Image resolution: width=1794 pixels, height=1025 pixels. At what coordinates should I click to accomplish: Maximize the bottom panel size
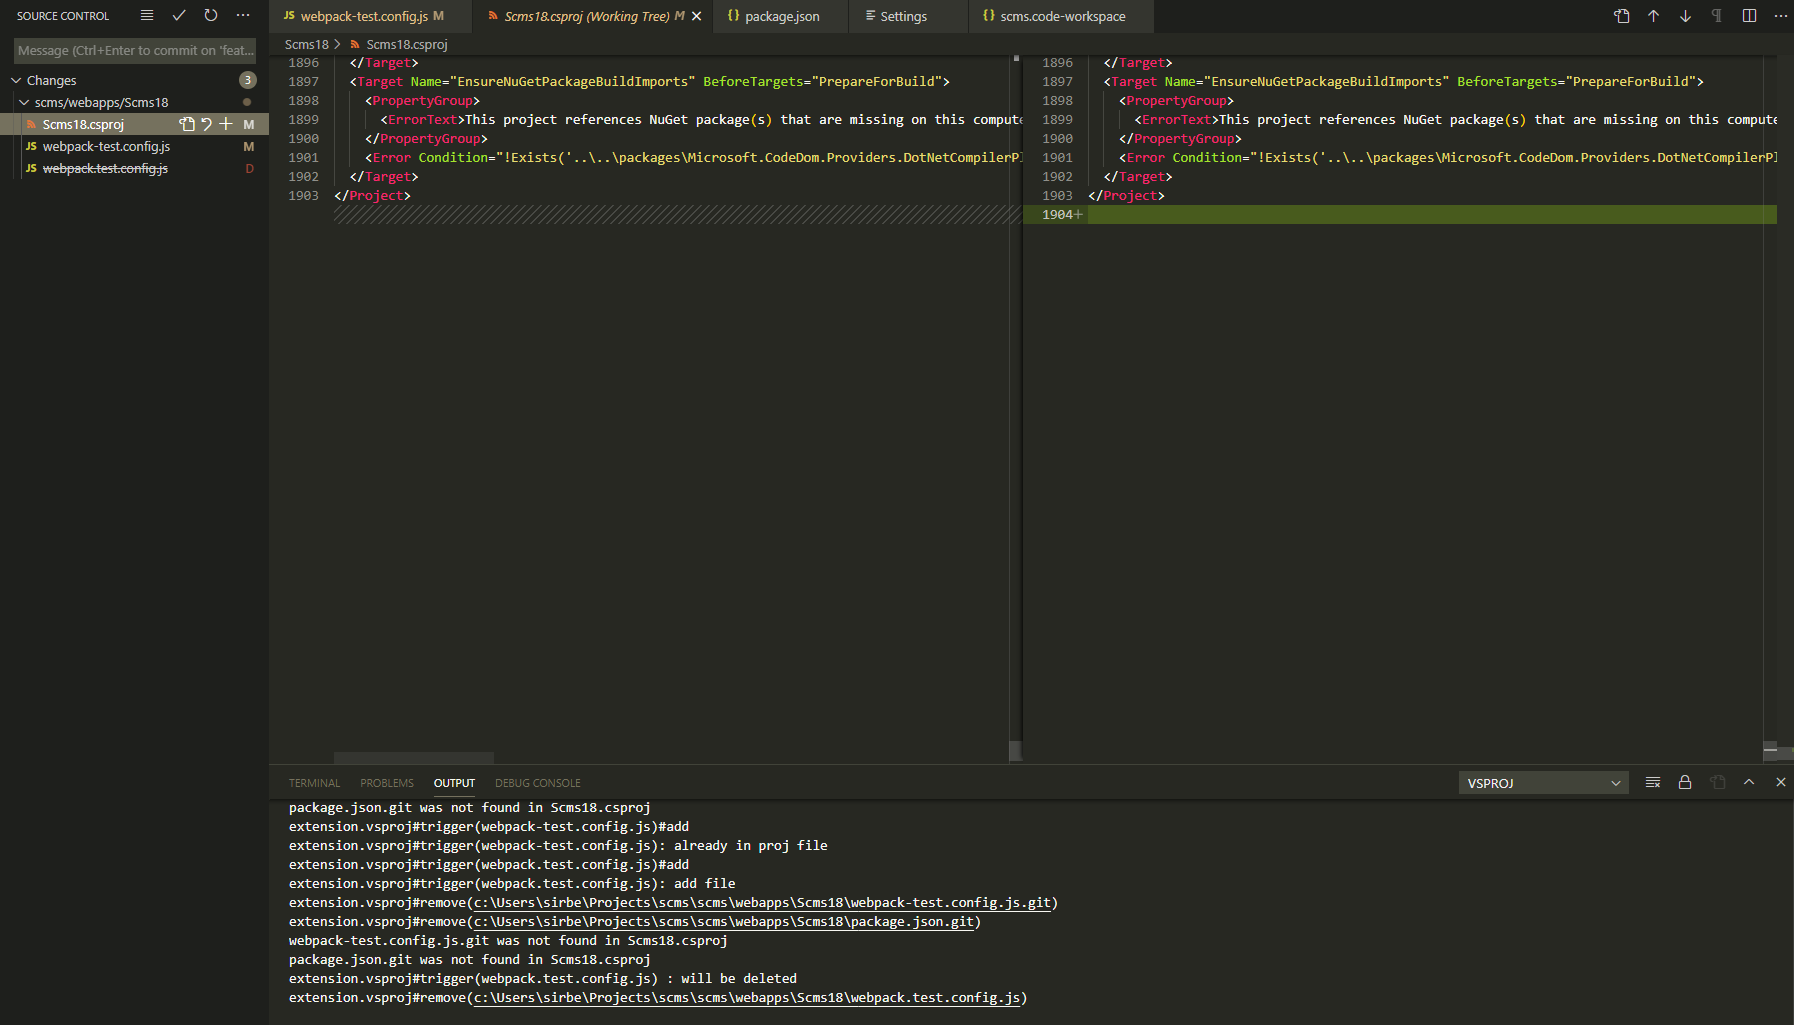click(1749, 782)
